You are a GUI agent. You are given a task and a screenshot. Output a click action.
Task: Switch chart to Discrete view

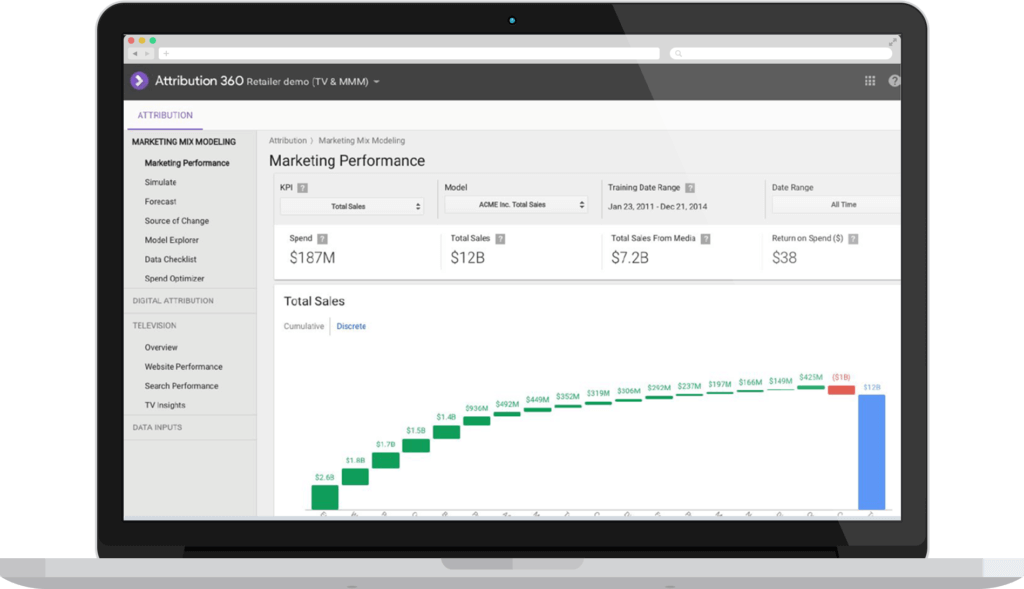pos(351,327)
